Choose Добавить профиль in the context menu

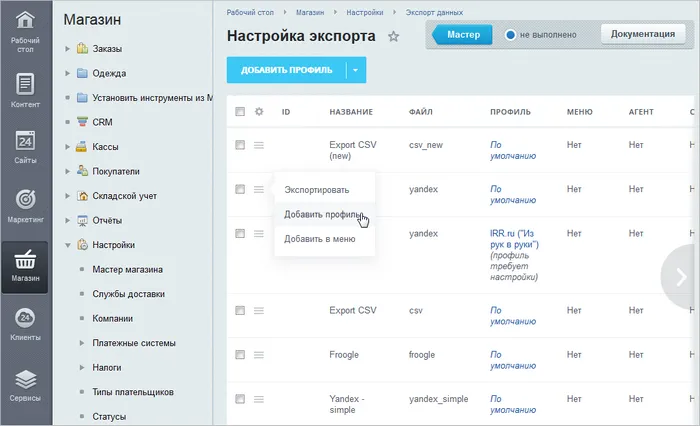[x=325, y=214]
